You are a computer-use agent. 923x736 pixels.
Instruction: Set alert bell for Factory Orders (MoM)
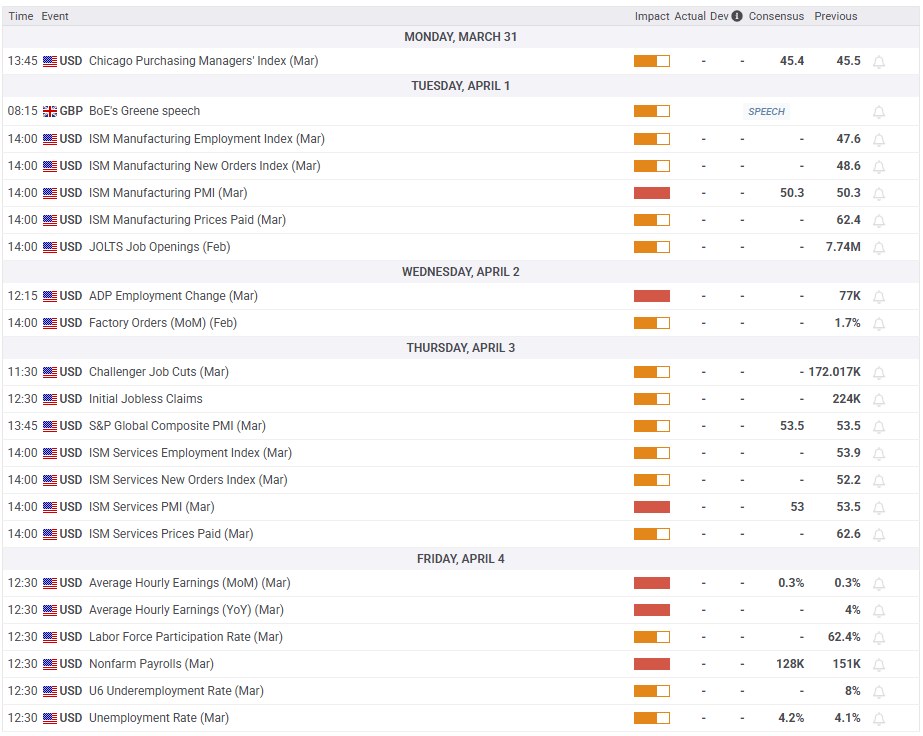click(x=879, y=324)
